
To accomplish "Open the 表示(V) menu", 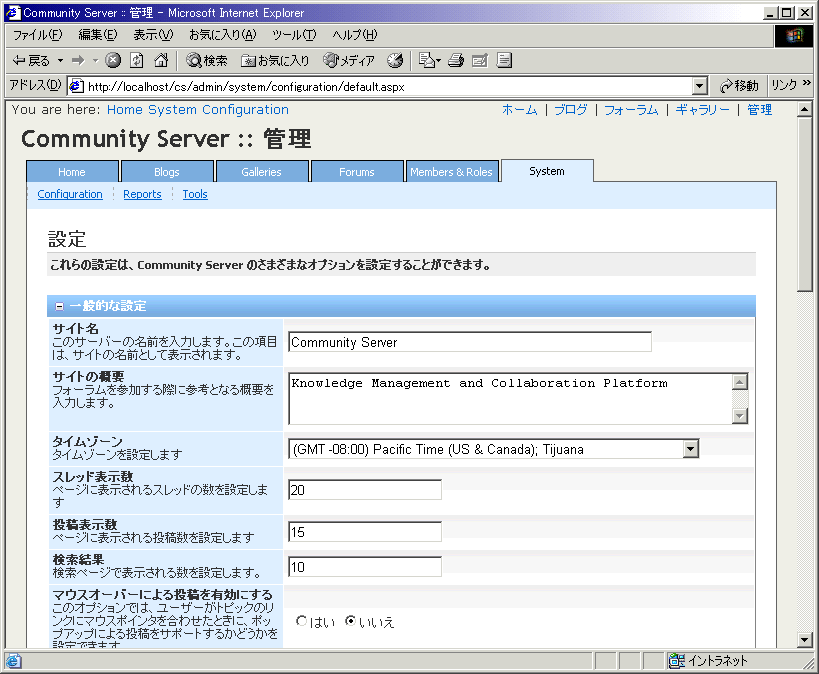I will 153,35.
